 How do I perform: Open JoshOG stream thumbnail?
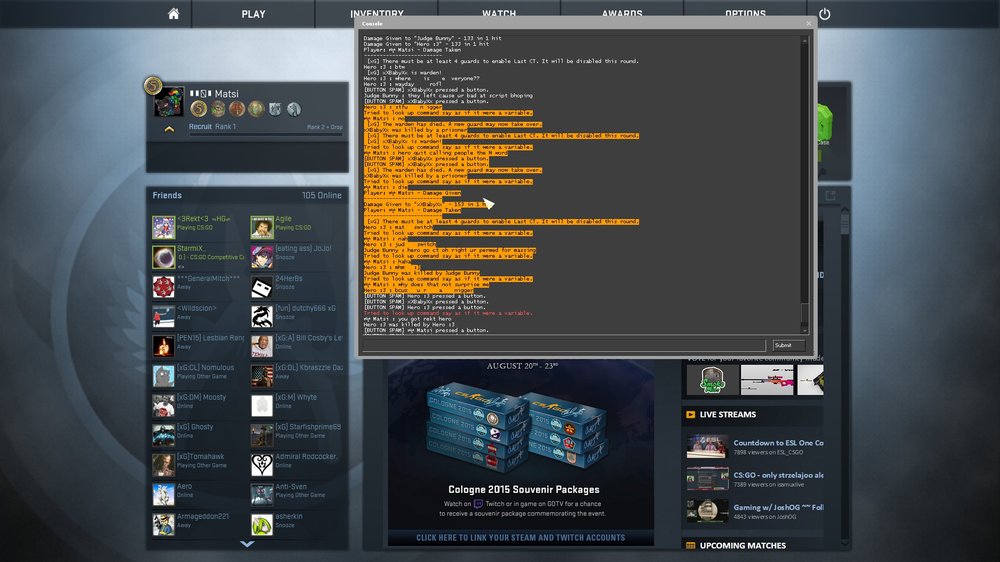pyautogui.click(x=707, y=510)
